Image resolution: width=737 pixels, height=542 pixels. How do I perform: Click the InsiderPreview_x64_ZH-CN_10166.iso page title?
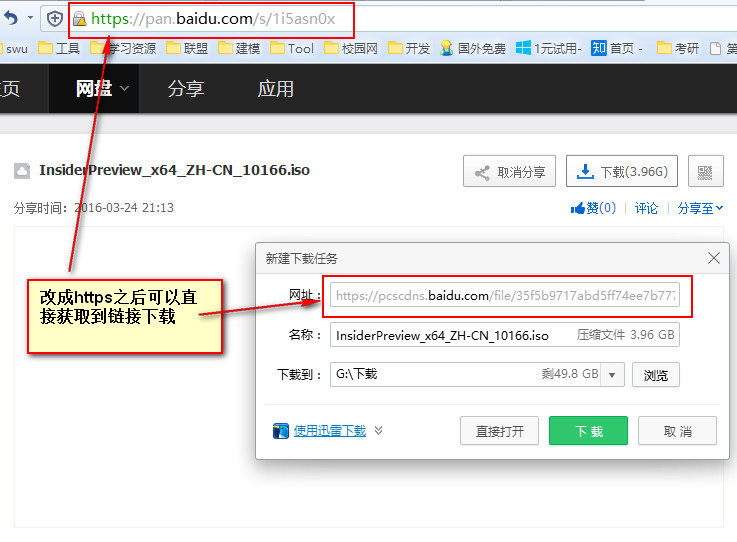174,170
